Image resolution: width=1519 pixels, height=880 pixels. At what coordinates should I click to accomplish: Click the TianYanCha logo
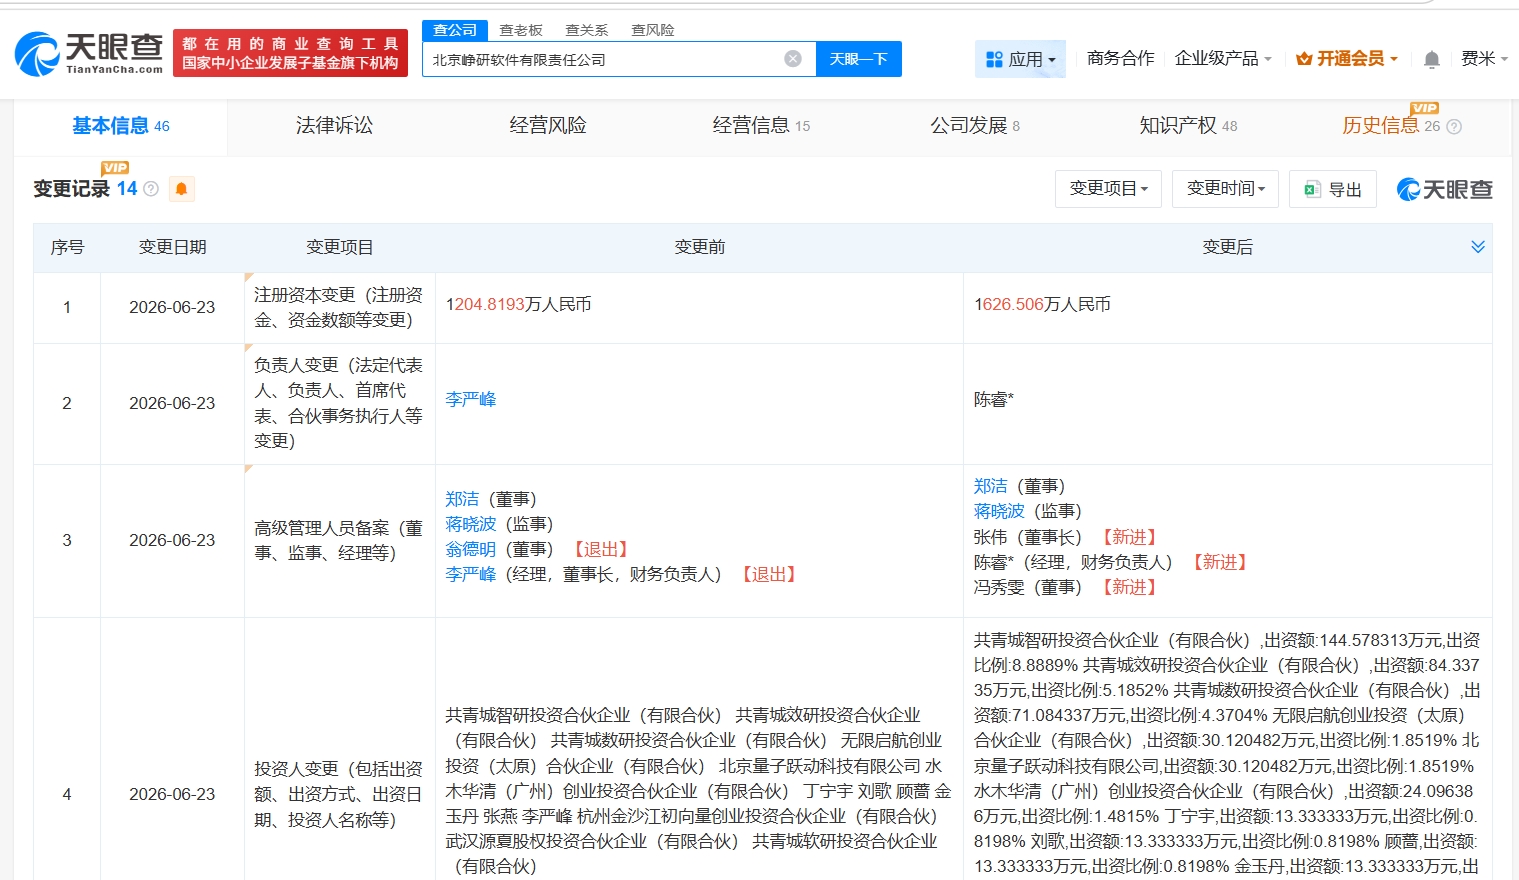pyautogui.click(x=89, y=53)
